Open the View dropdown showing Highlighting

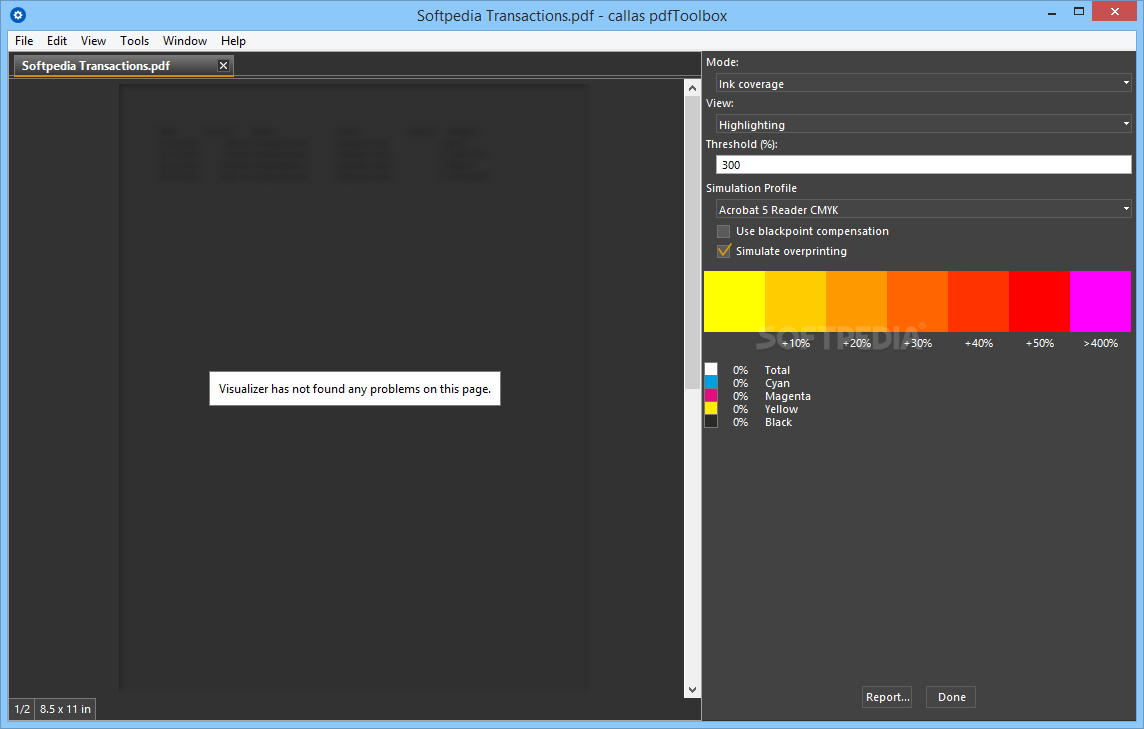(x=923, y=124)
